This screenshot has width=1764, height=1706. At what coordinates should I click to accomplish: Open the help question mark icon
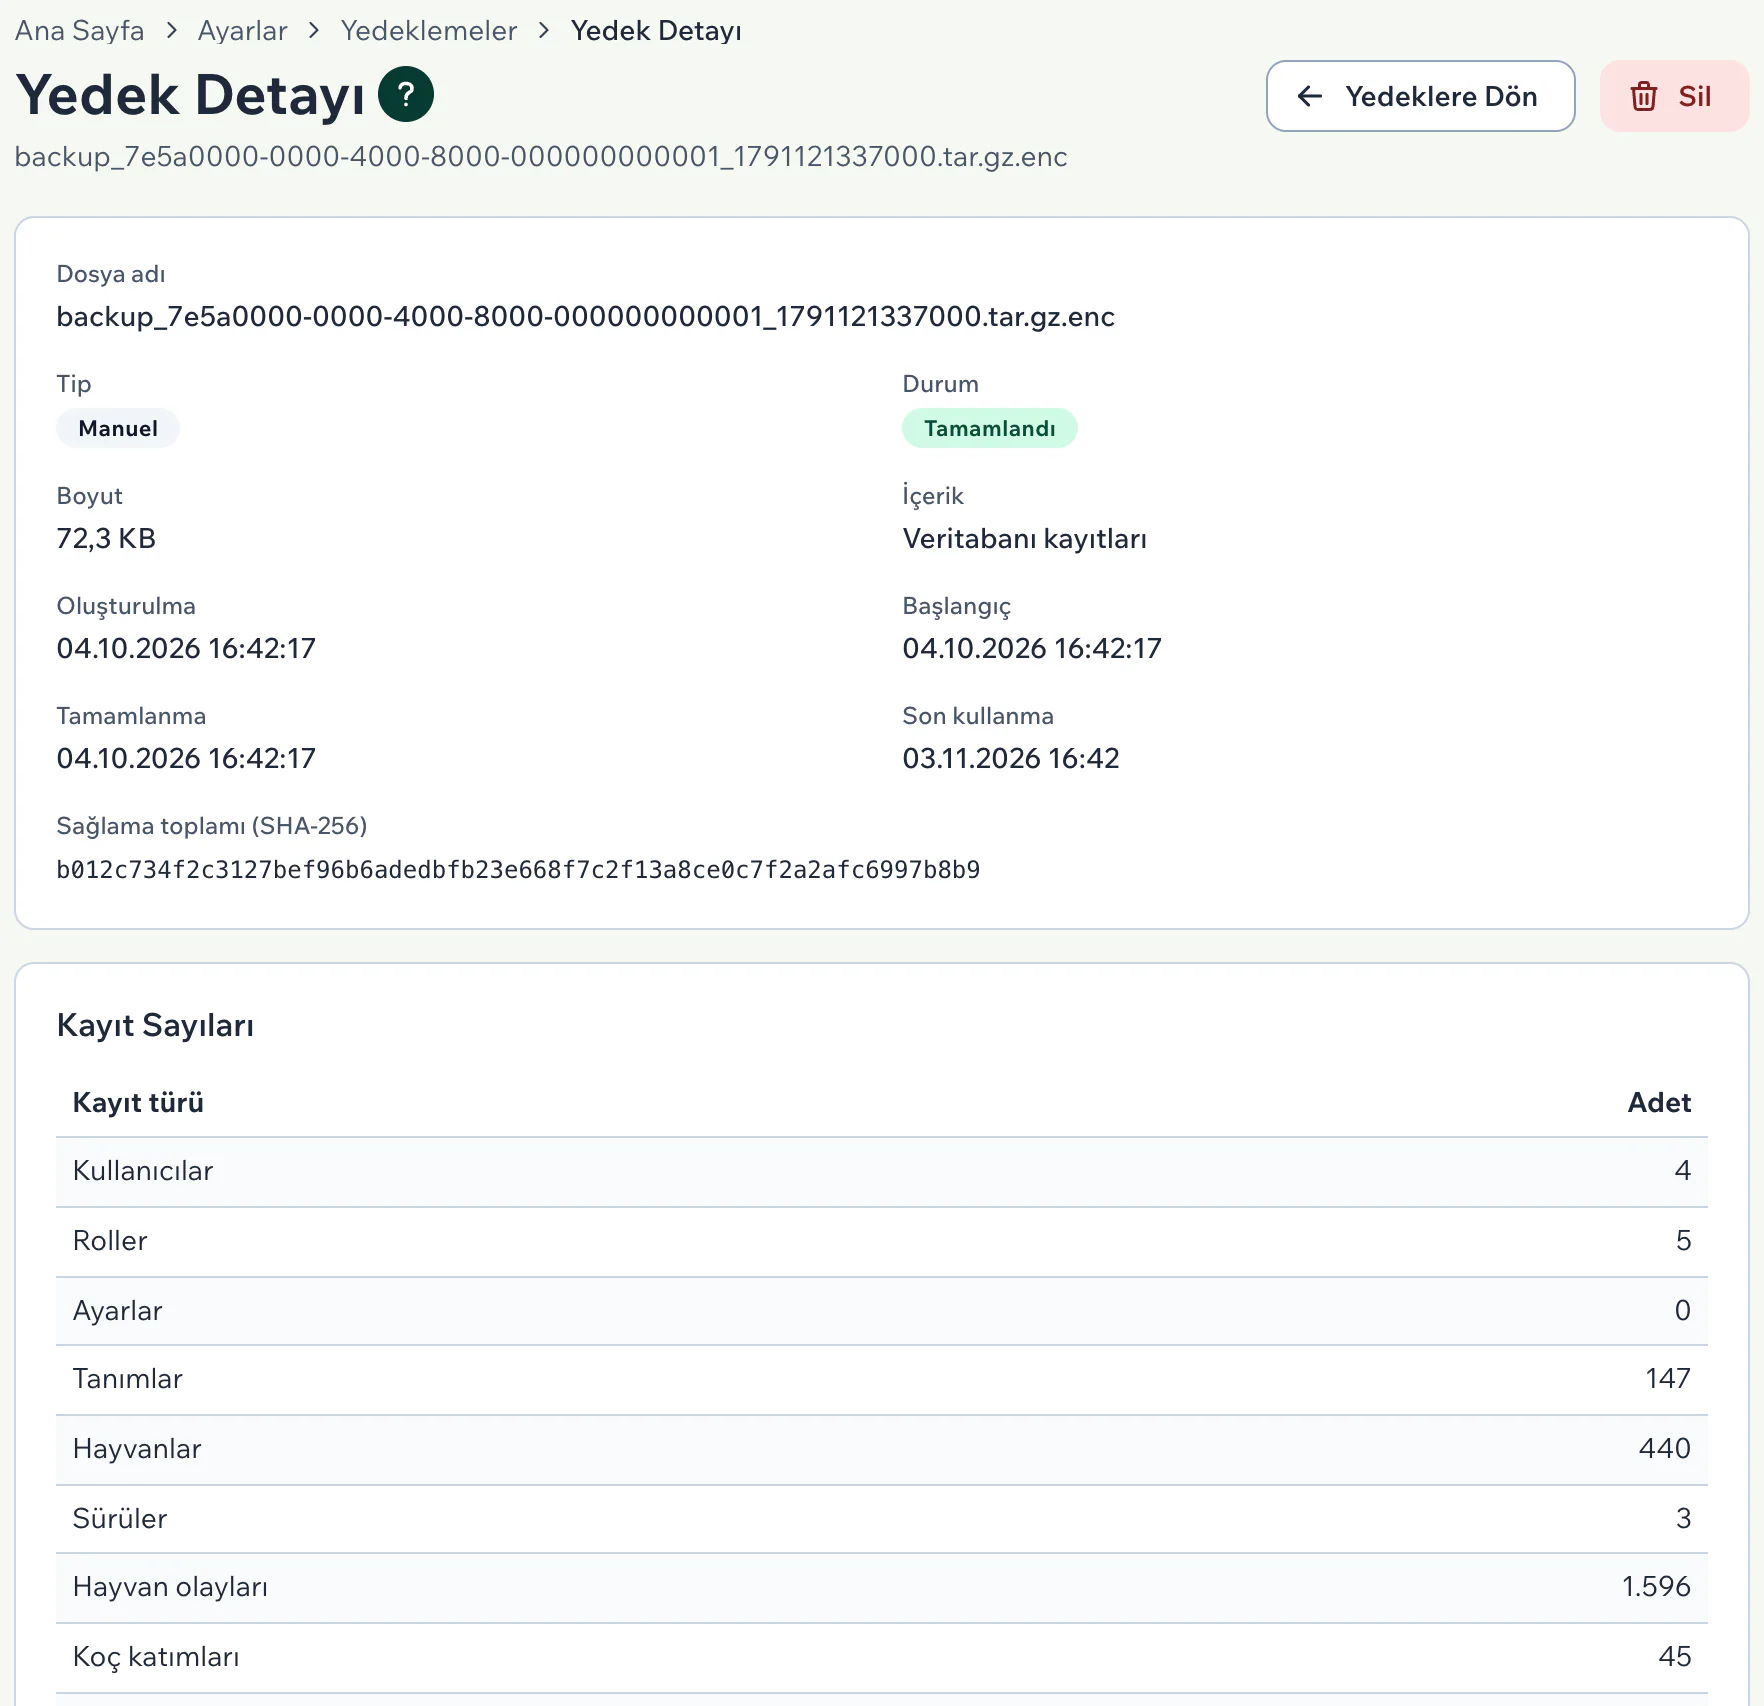tap(406, 95)
